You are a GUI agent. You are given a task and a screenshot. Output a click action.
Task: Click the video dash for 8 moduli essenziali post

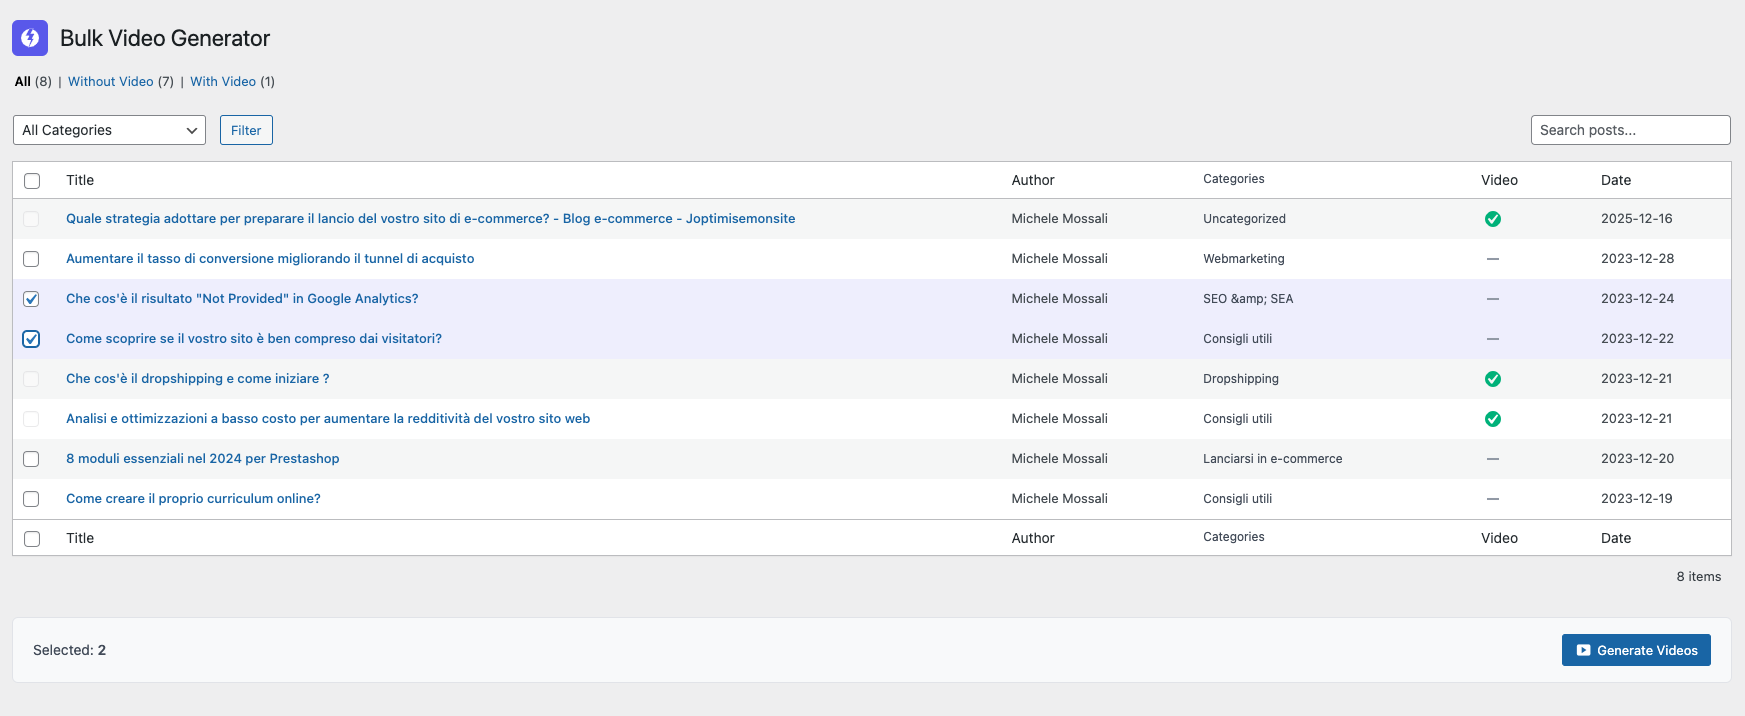[x=1492, y=459]
